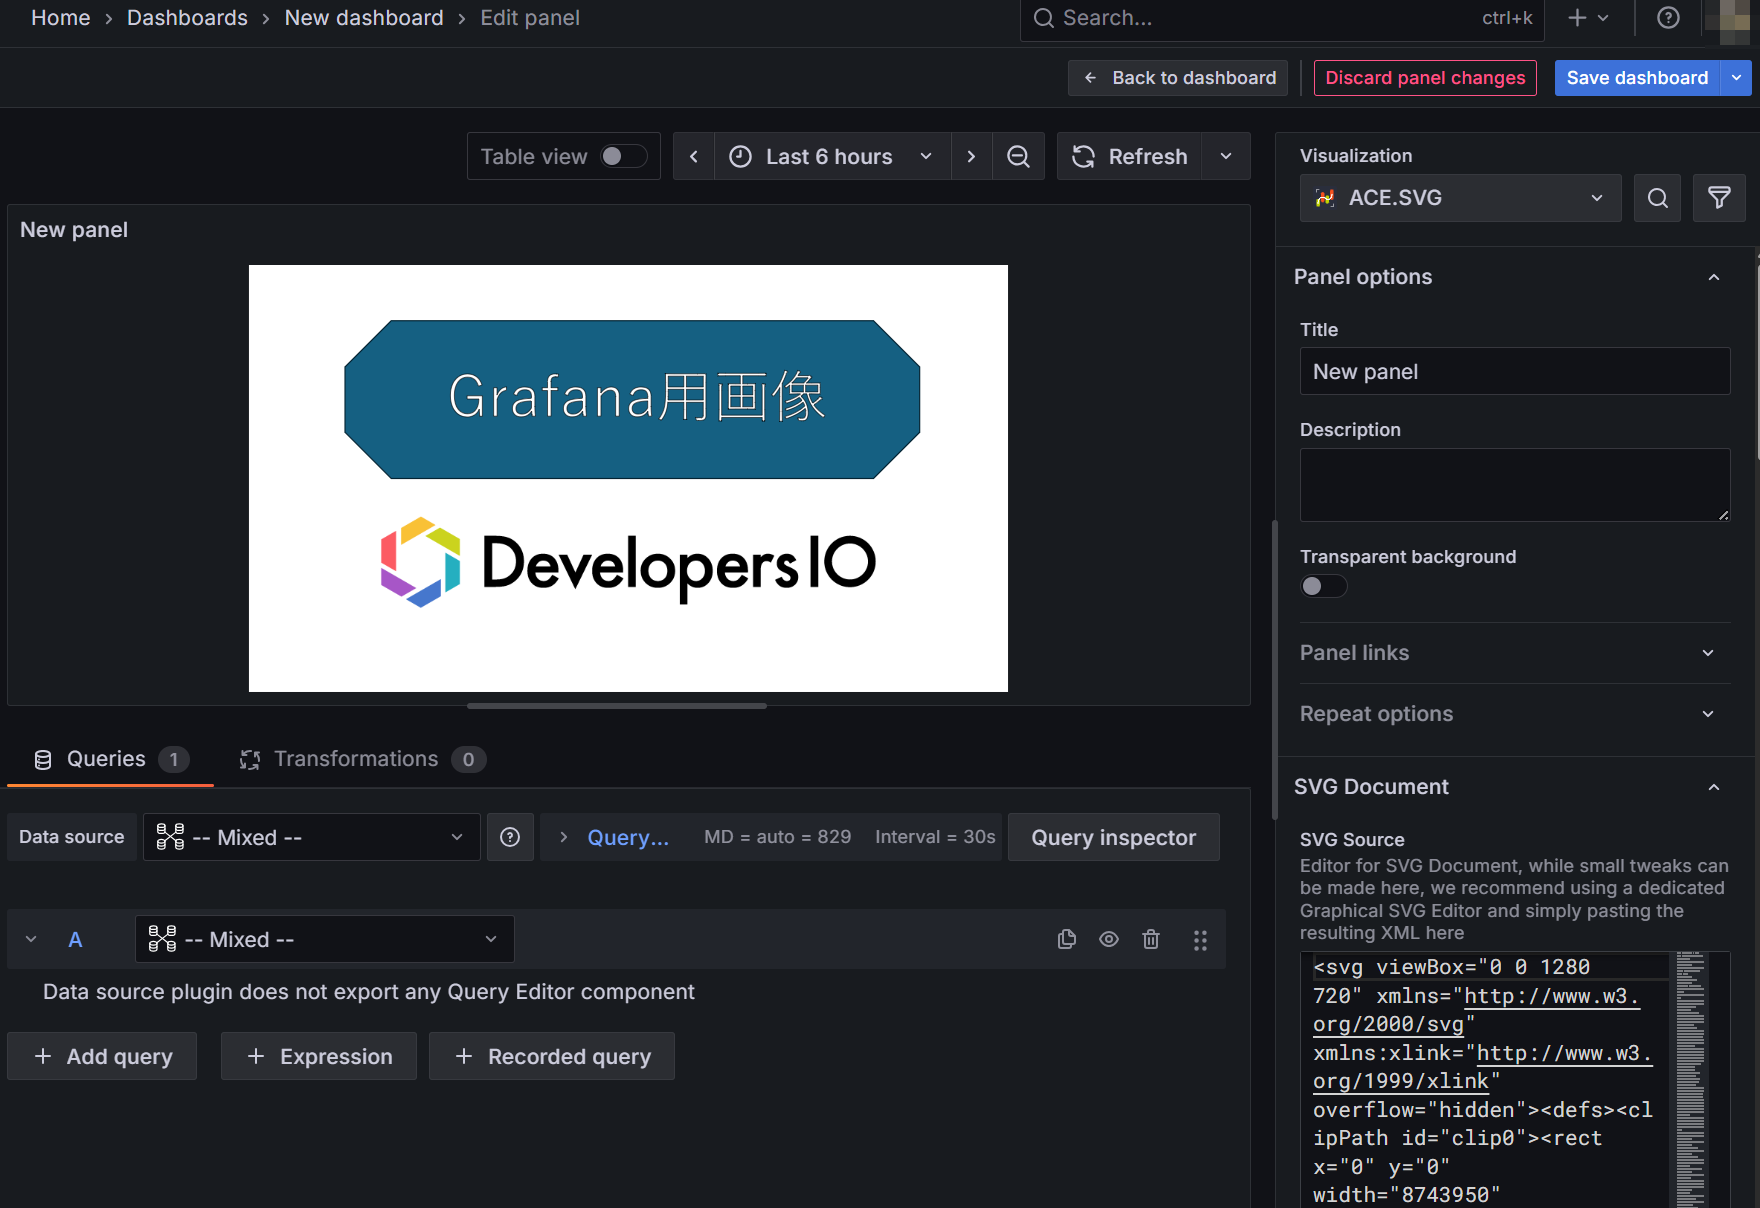Expand the Repeat options section
This screenshot has width=1760, height=1208.
point(1514,714)
